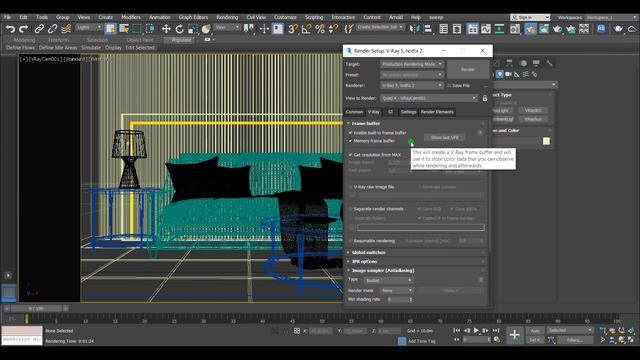
Task: Toggle the Percent Snap icon
Action: 320,29
